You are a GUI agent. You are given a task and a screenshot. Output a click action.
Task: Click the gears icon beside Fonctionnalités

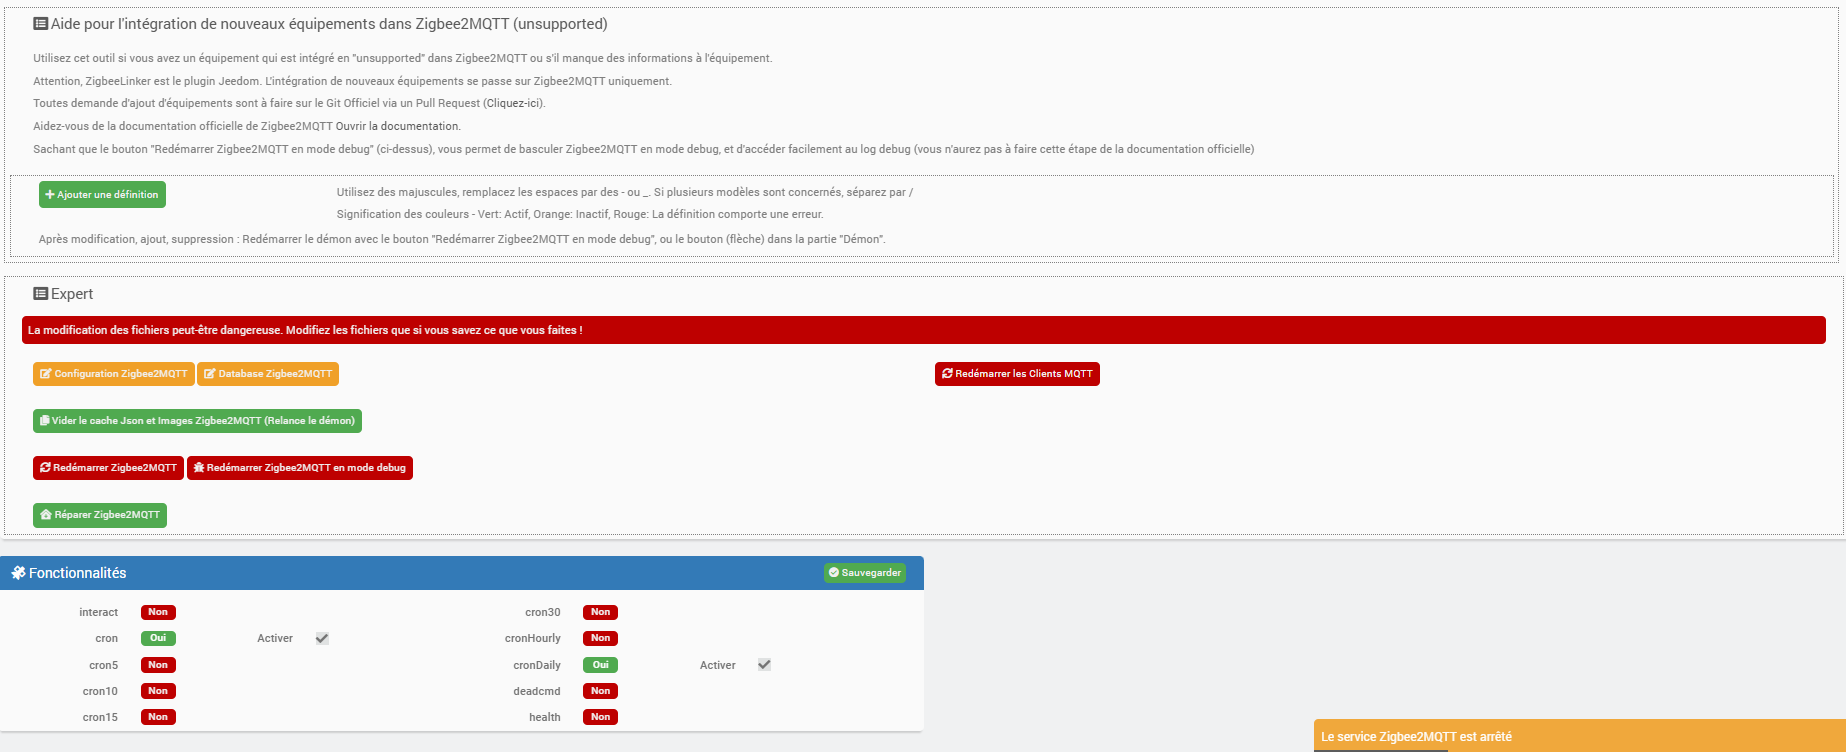click(18, 573)
